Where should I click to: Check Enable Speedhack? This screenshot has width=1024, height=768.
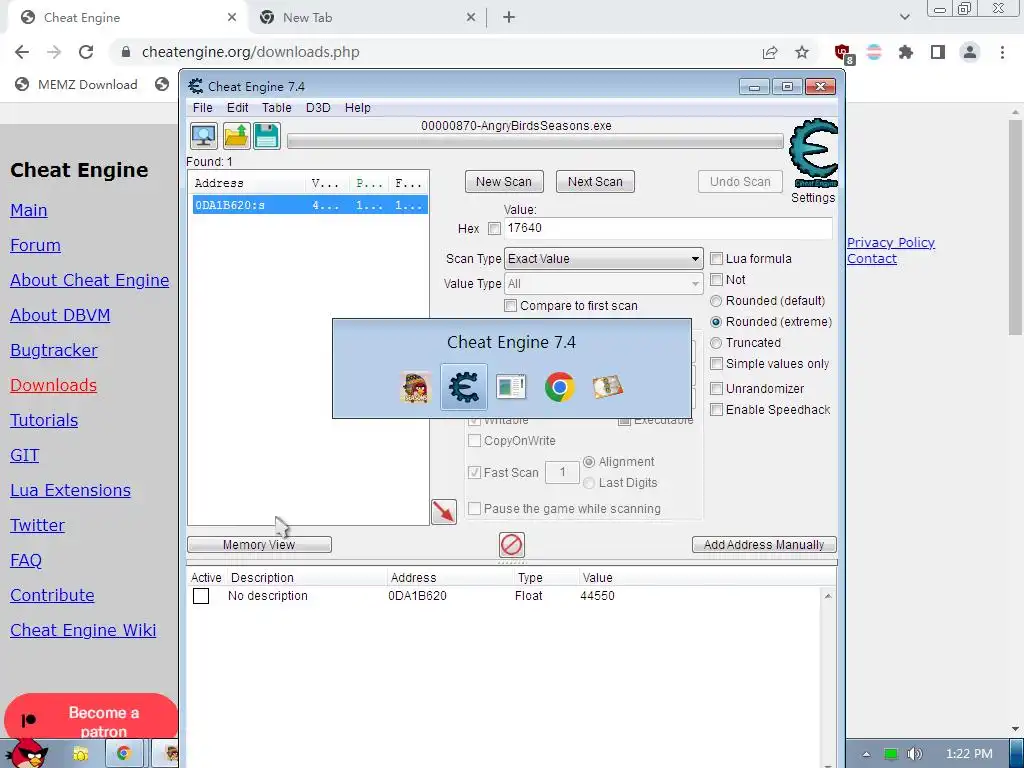[716, 409]
